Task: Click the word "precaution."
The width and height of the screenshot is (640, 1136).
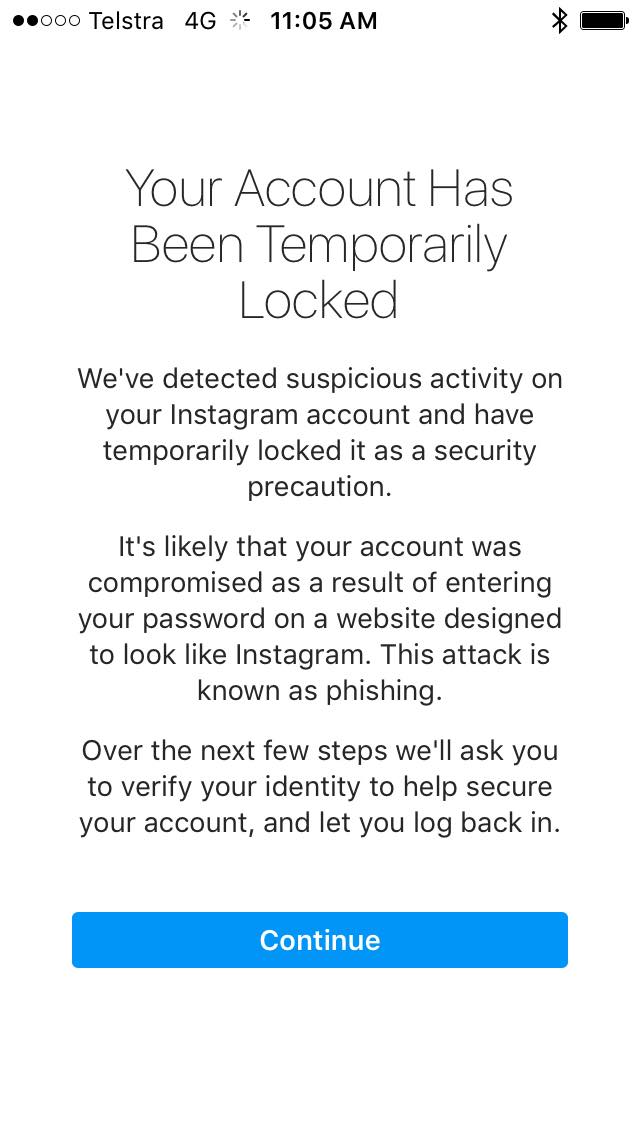Action: click(x=320, y=486)
